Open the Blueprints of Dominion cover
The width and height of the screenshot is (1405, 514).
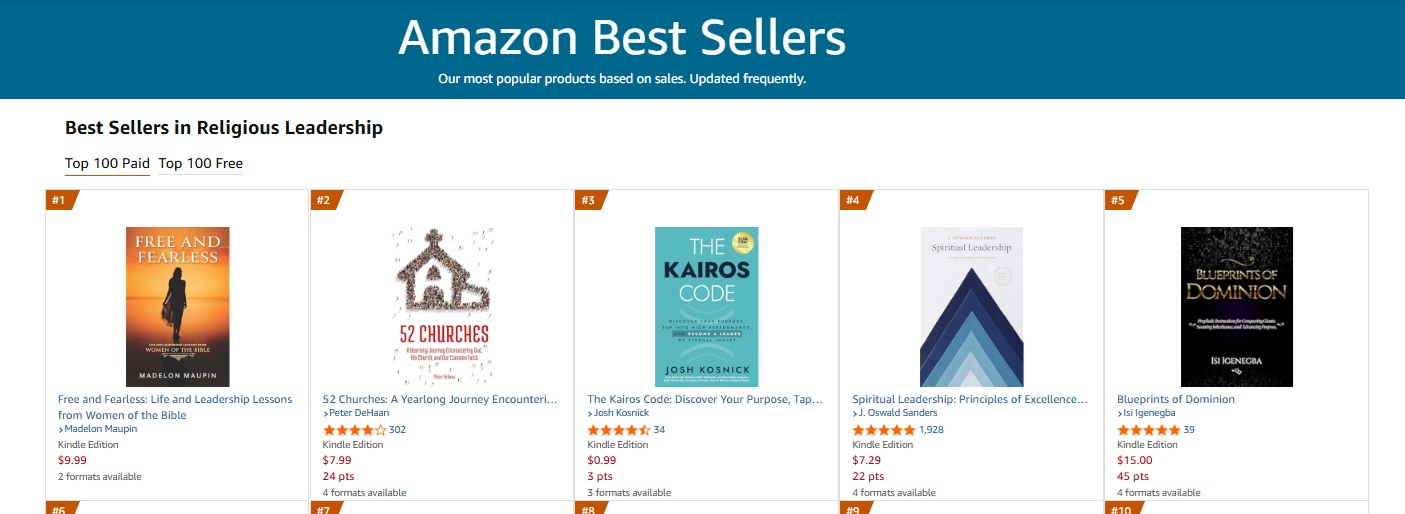(1236, 306)
